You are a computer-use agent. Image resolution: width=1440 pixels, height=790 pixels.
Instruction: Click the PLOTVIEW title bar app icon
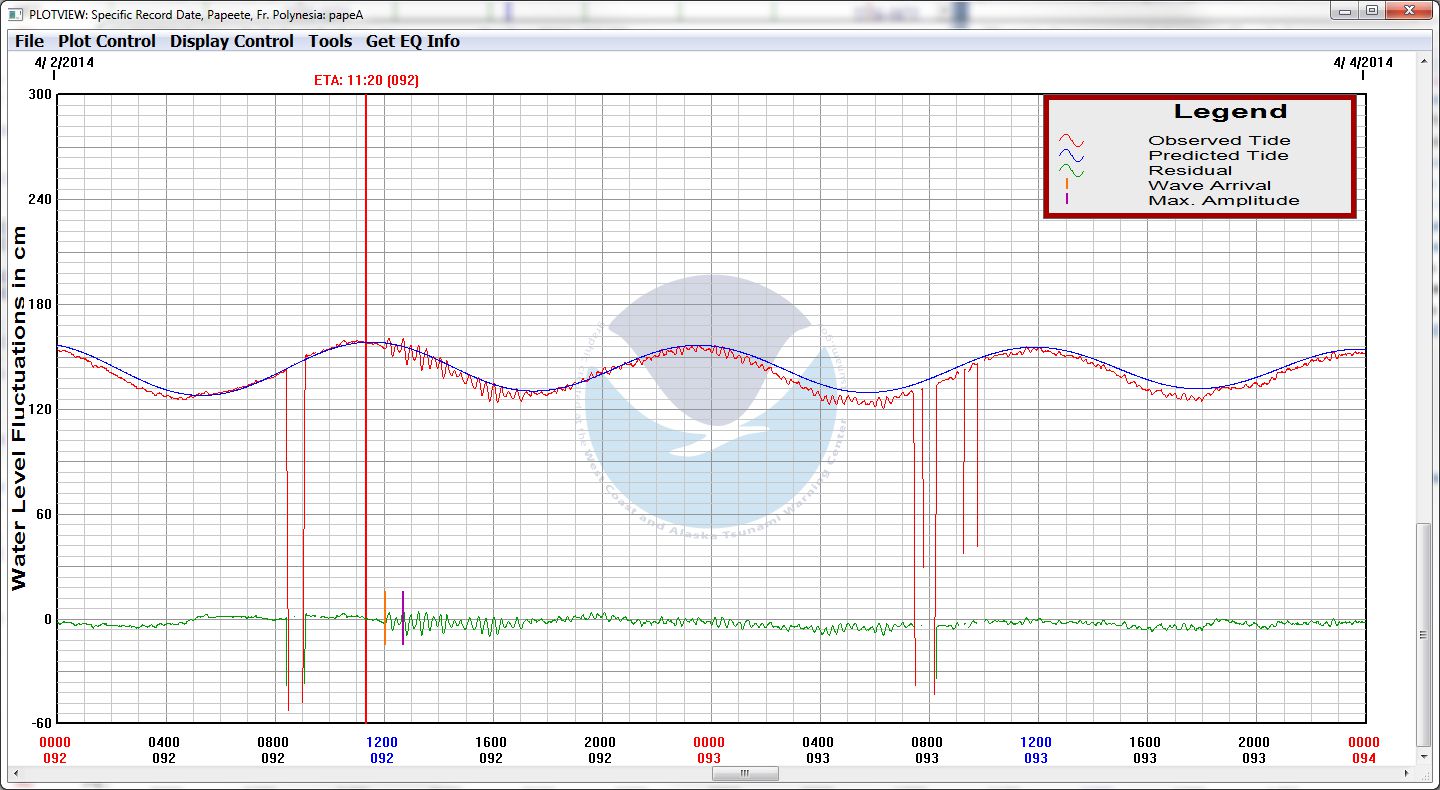[x=15, y=13]
